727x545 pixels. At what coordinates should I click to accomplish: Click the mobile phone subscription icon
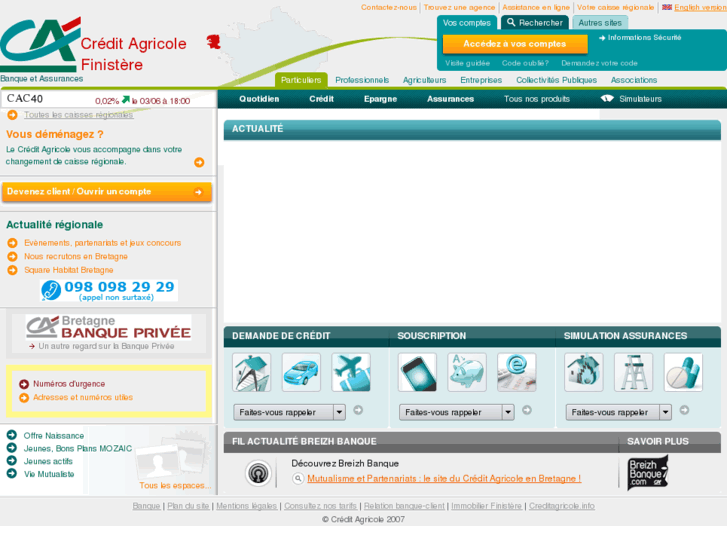tap(417, 372)
